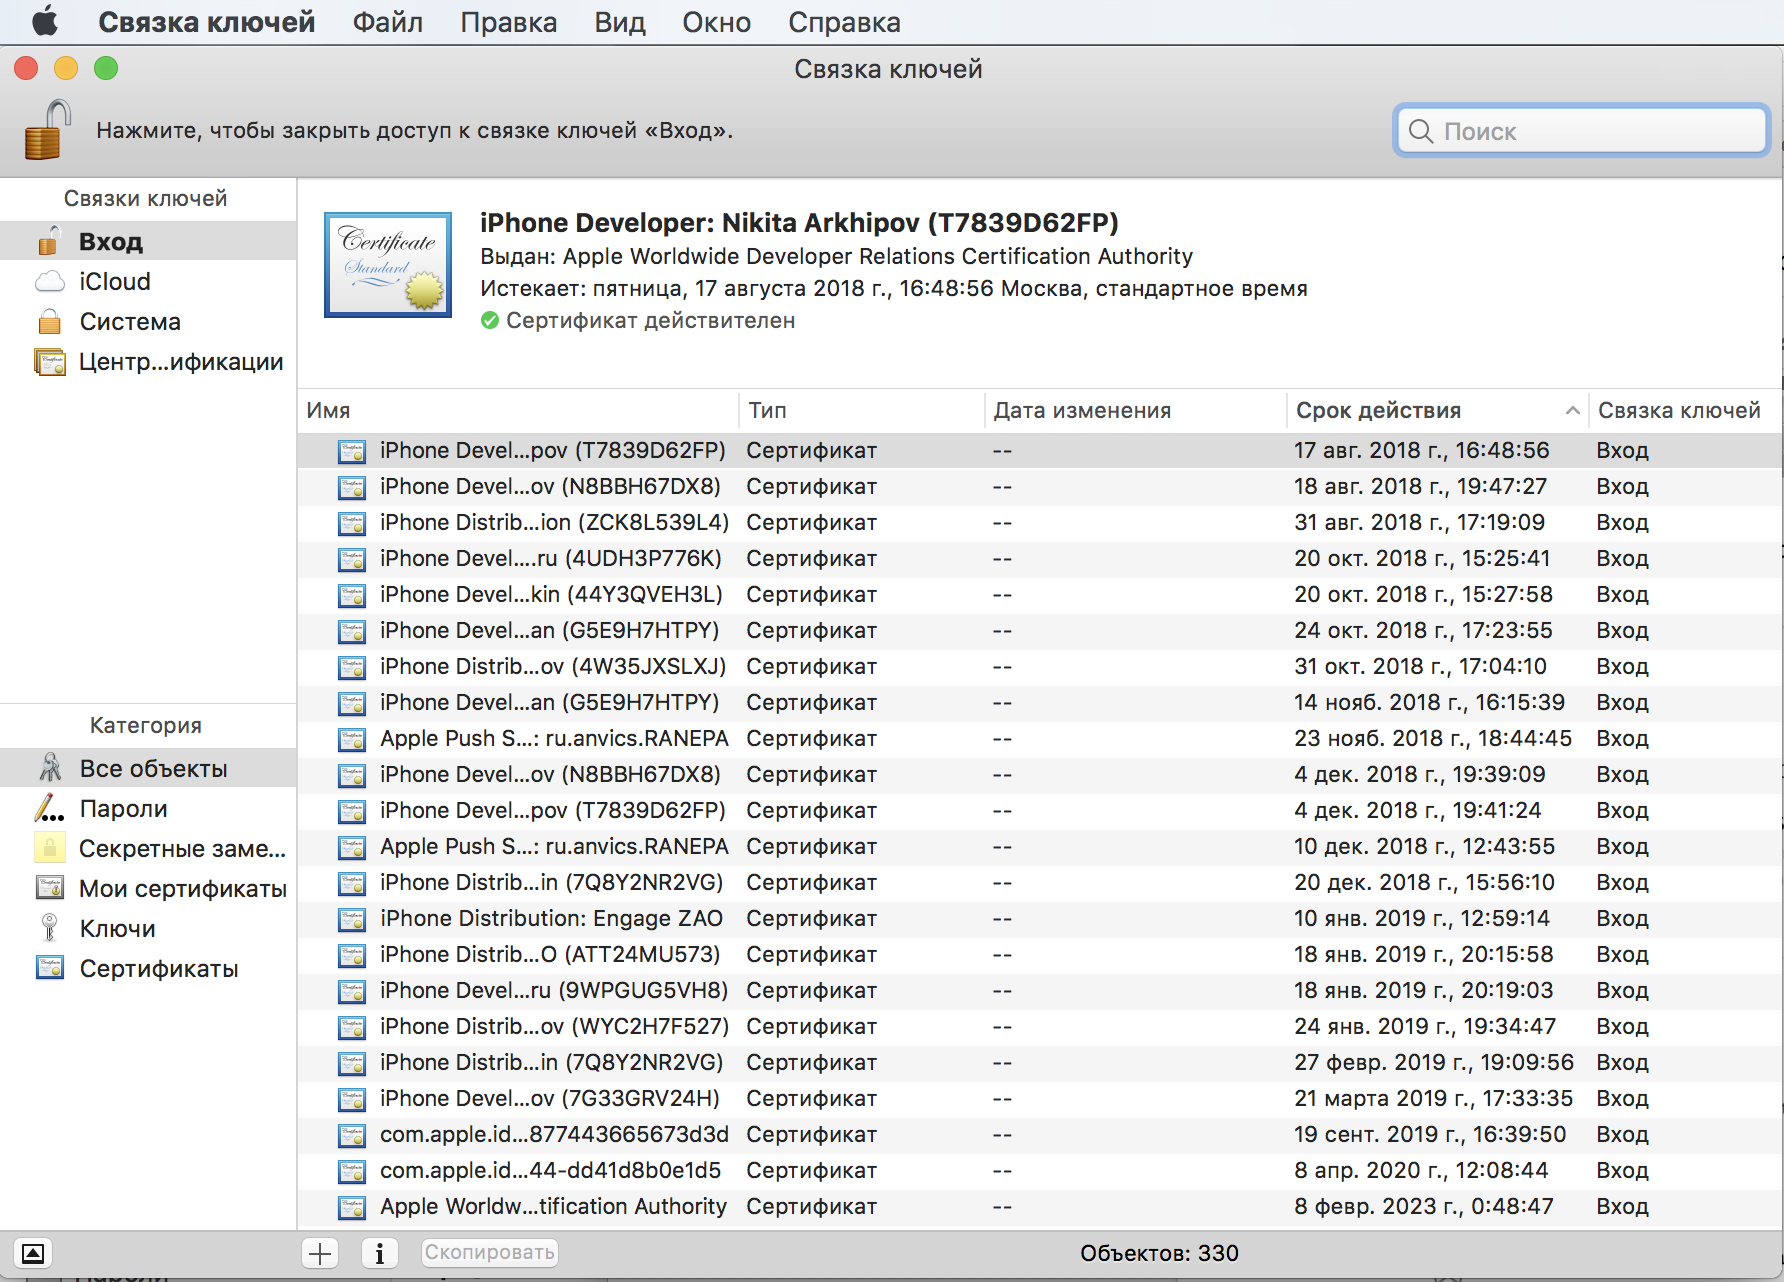Select the Система keychain lock icon
This screenshot has height=1282, width=1784.
(x=49, y=321)
